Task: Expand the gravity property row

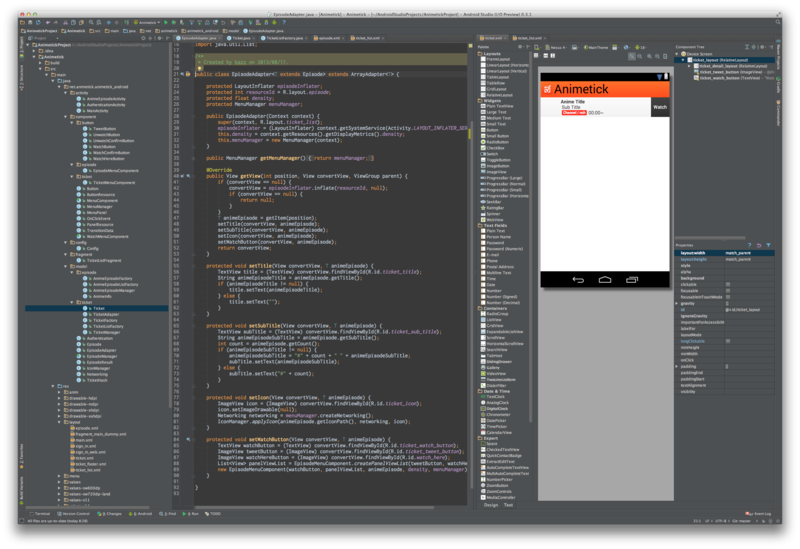Action: point(677,303)
